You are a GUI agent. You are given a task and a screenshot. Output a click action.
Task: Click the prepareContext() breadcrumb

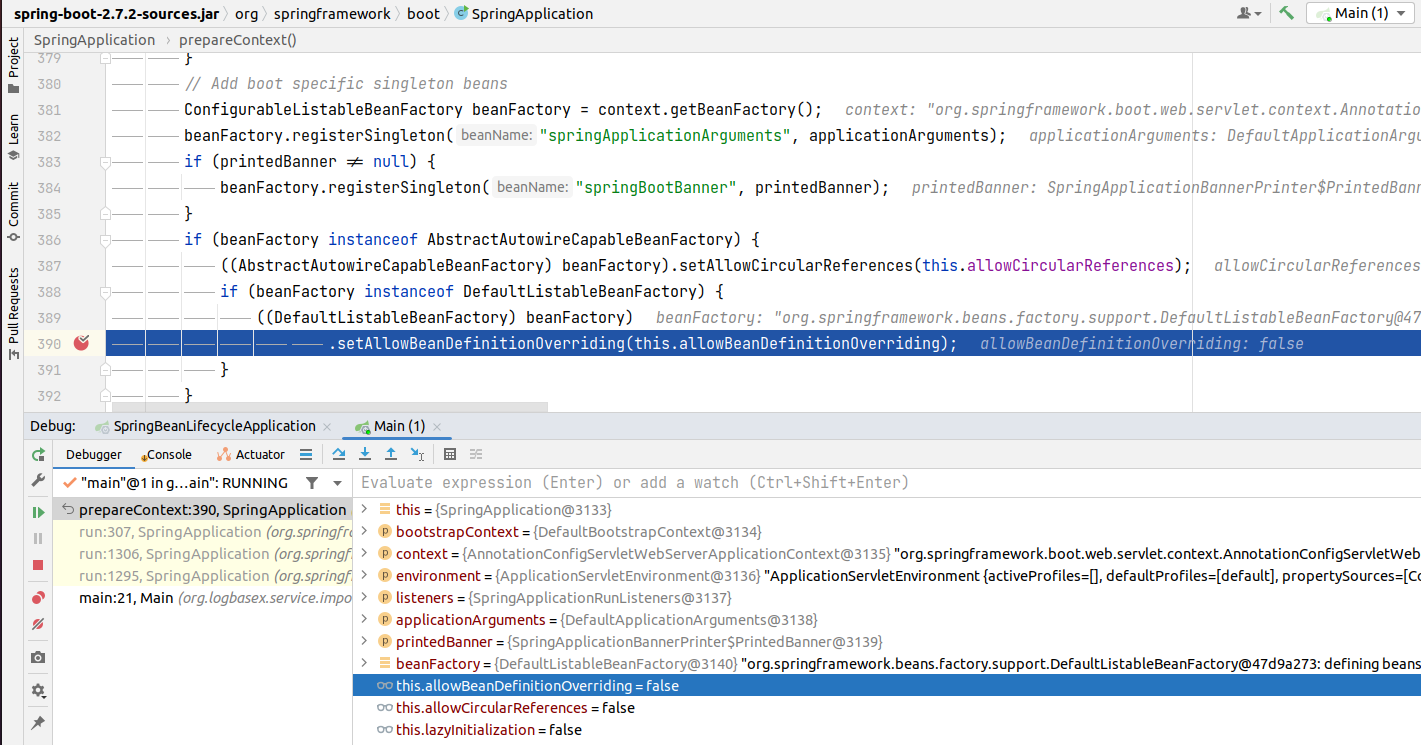[x=237, y=40]
